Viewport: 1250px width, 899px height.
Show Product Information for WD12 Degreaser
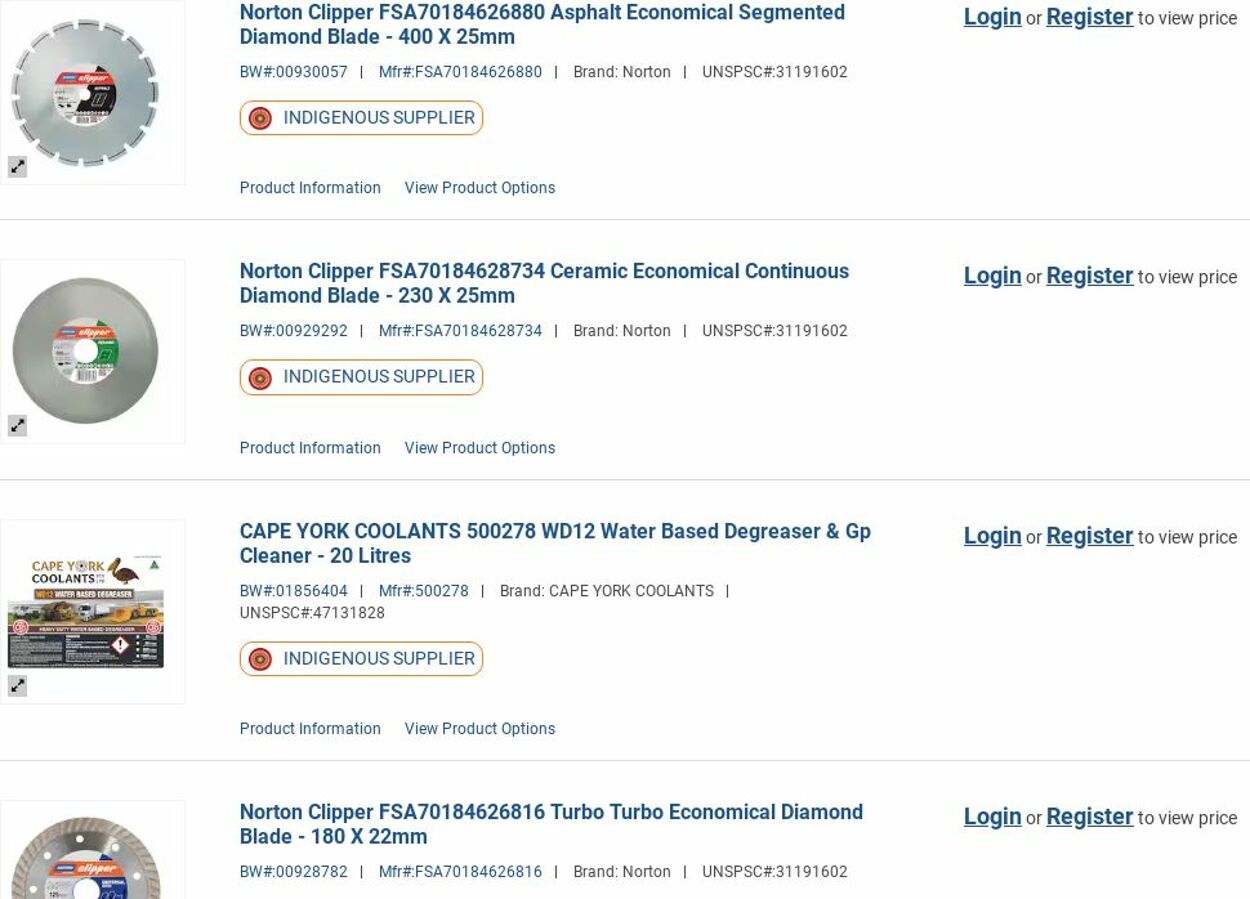[x=310, y=729]
